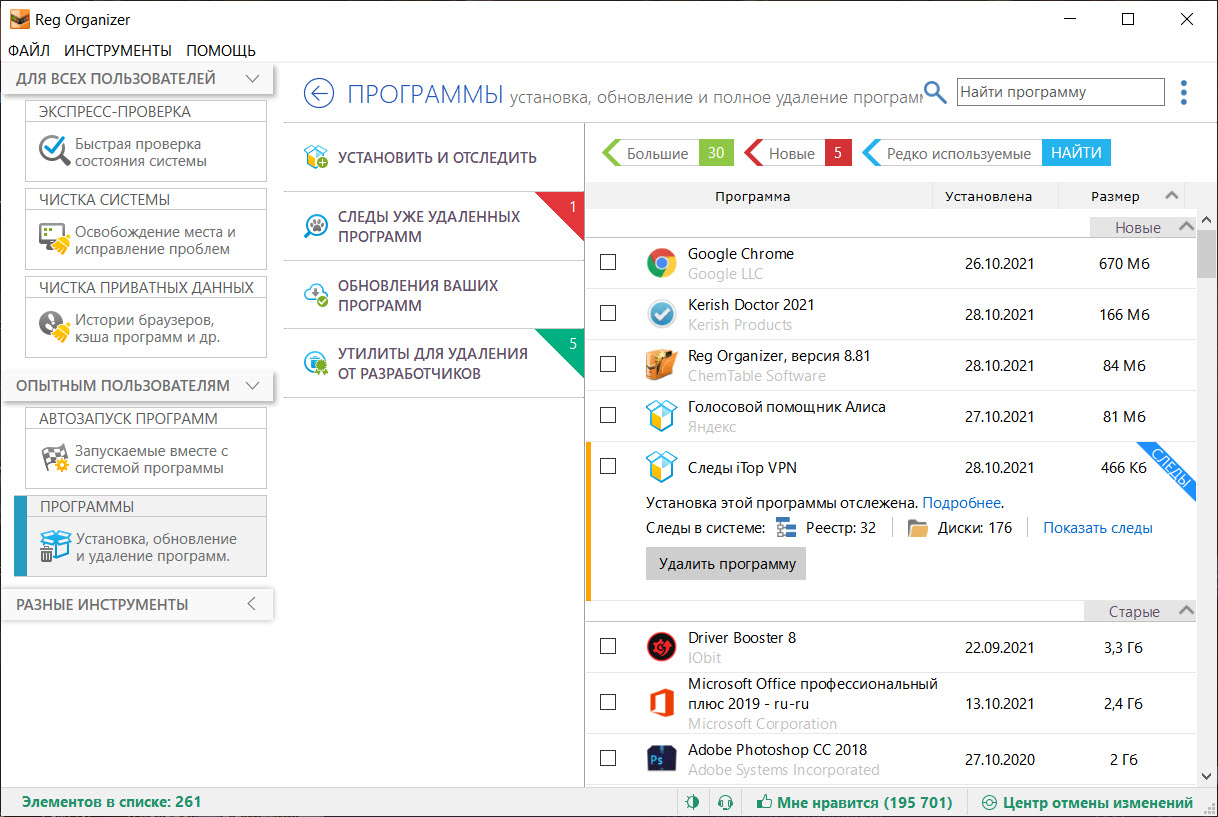Click the program updates cloud icon
The image size is (1218, 817).
click(x=316, y=295)
